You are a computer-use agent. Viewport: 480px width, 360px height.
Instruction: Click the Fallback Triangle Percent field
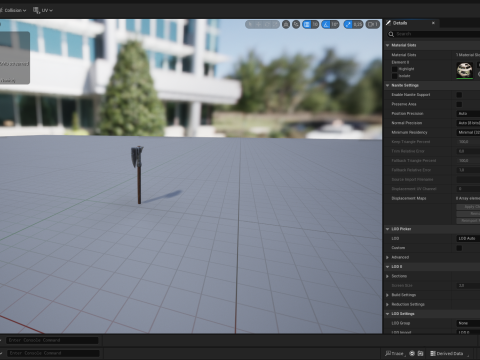(x=468, y=161)
